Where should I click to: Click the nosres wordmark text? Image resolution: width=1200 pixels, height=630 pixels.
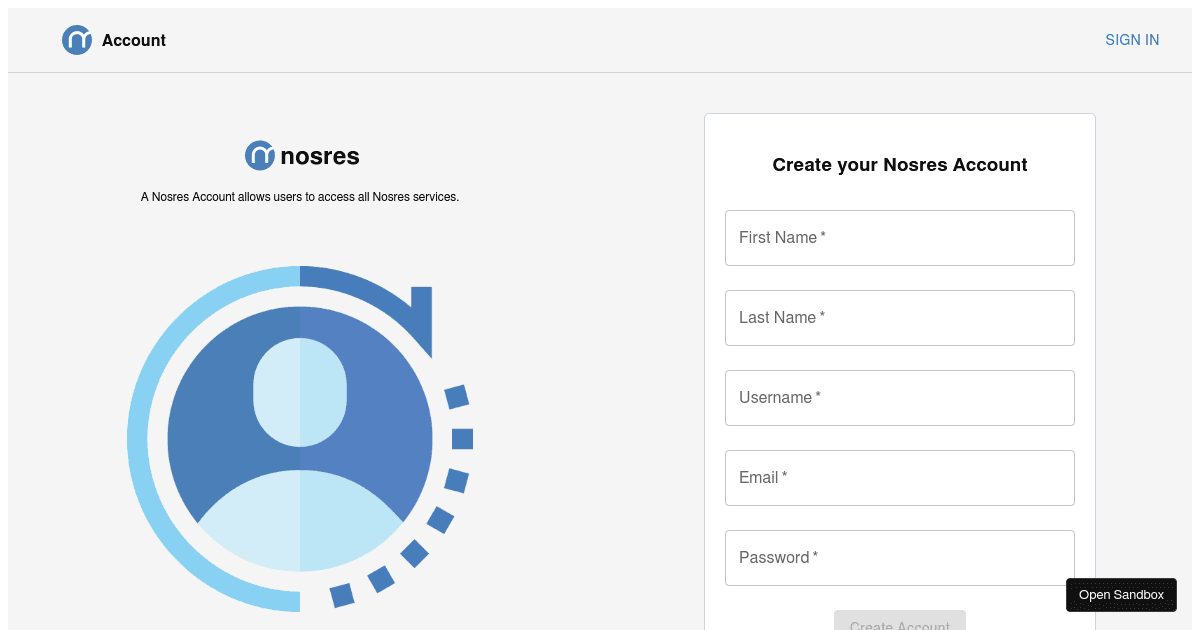coord(320,156)
